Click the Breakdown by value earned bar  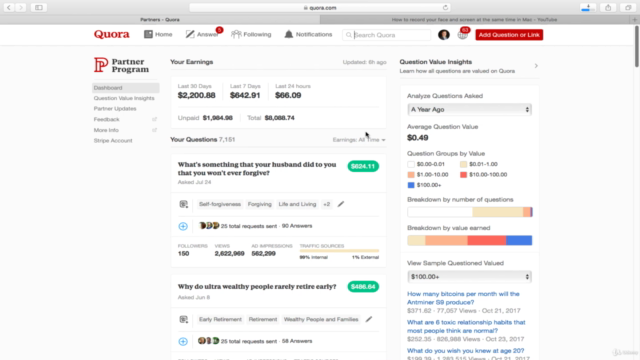470,240
